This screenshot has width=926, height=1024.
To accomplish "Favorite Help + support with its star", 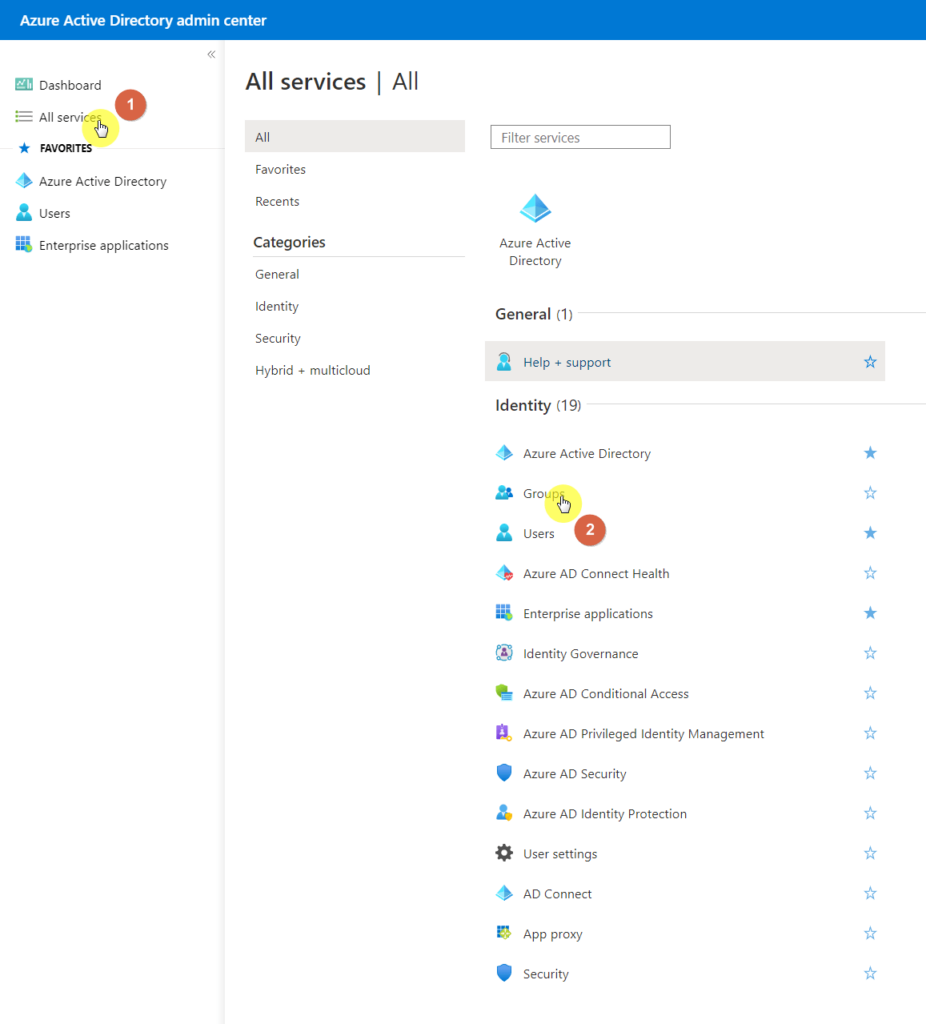I will click(x=870, y=362).
